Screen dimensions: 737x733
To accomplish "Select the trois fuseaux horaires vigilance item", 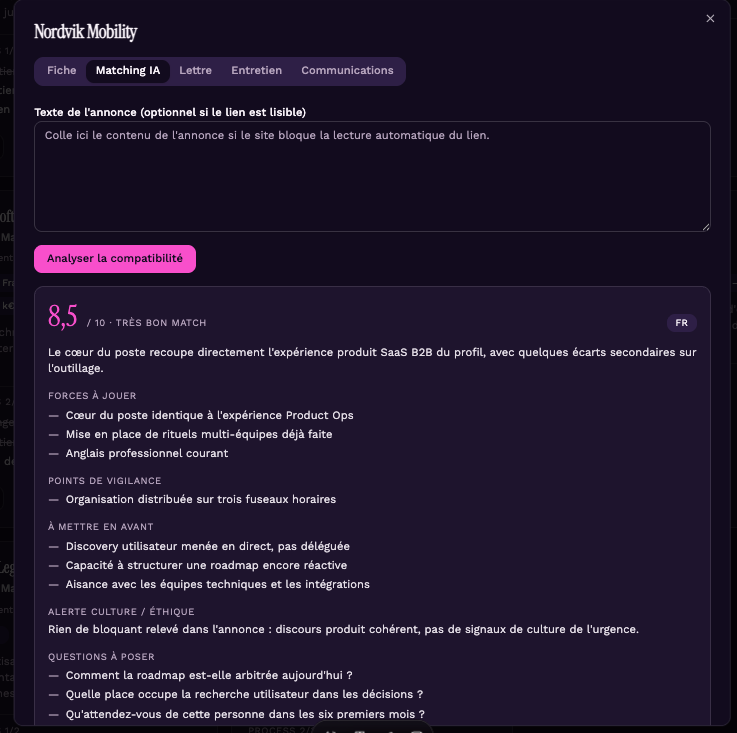I will point(201,499).
